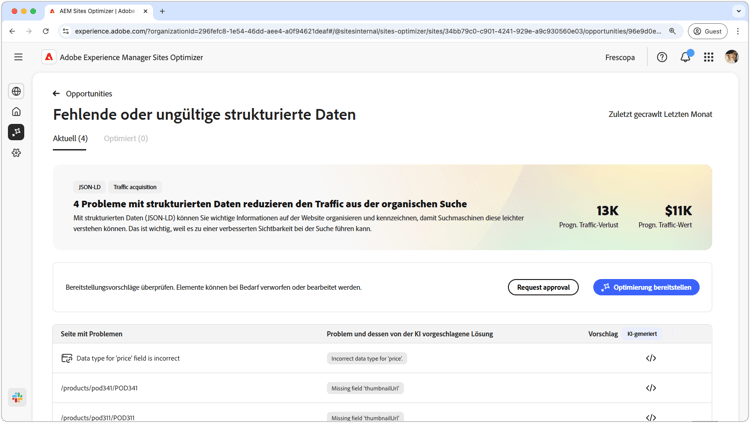Viewport: 750px width, 423px height.
Task: Switch to the Optimiert (0) tab
Action: 126,138
